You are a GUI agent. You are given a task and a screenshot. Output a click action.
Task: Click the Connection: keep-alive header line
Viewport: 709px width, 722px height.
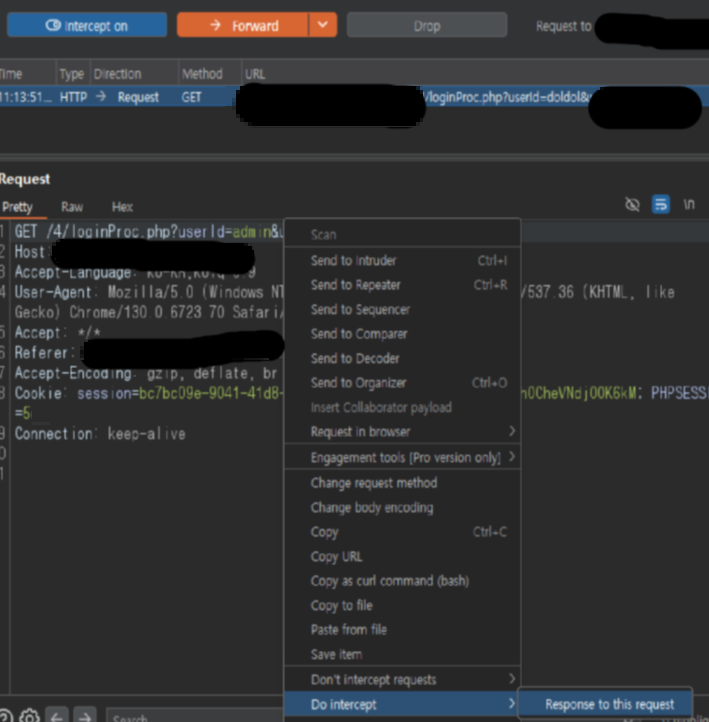click(x=100, y=433)
